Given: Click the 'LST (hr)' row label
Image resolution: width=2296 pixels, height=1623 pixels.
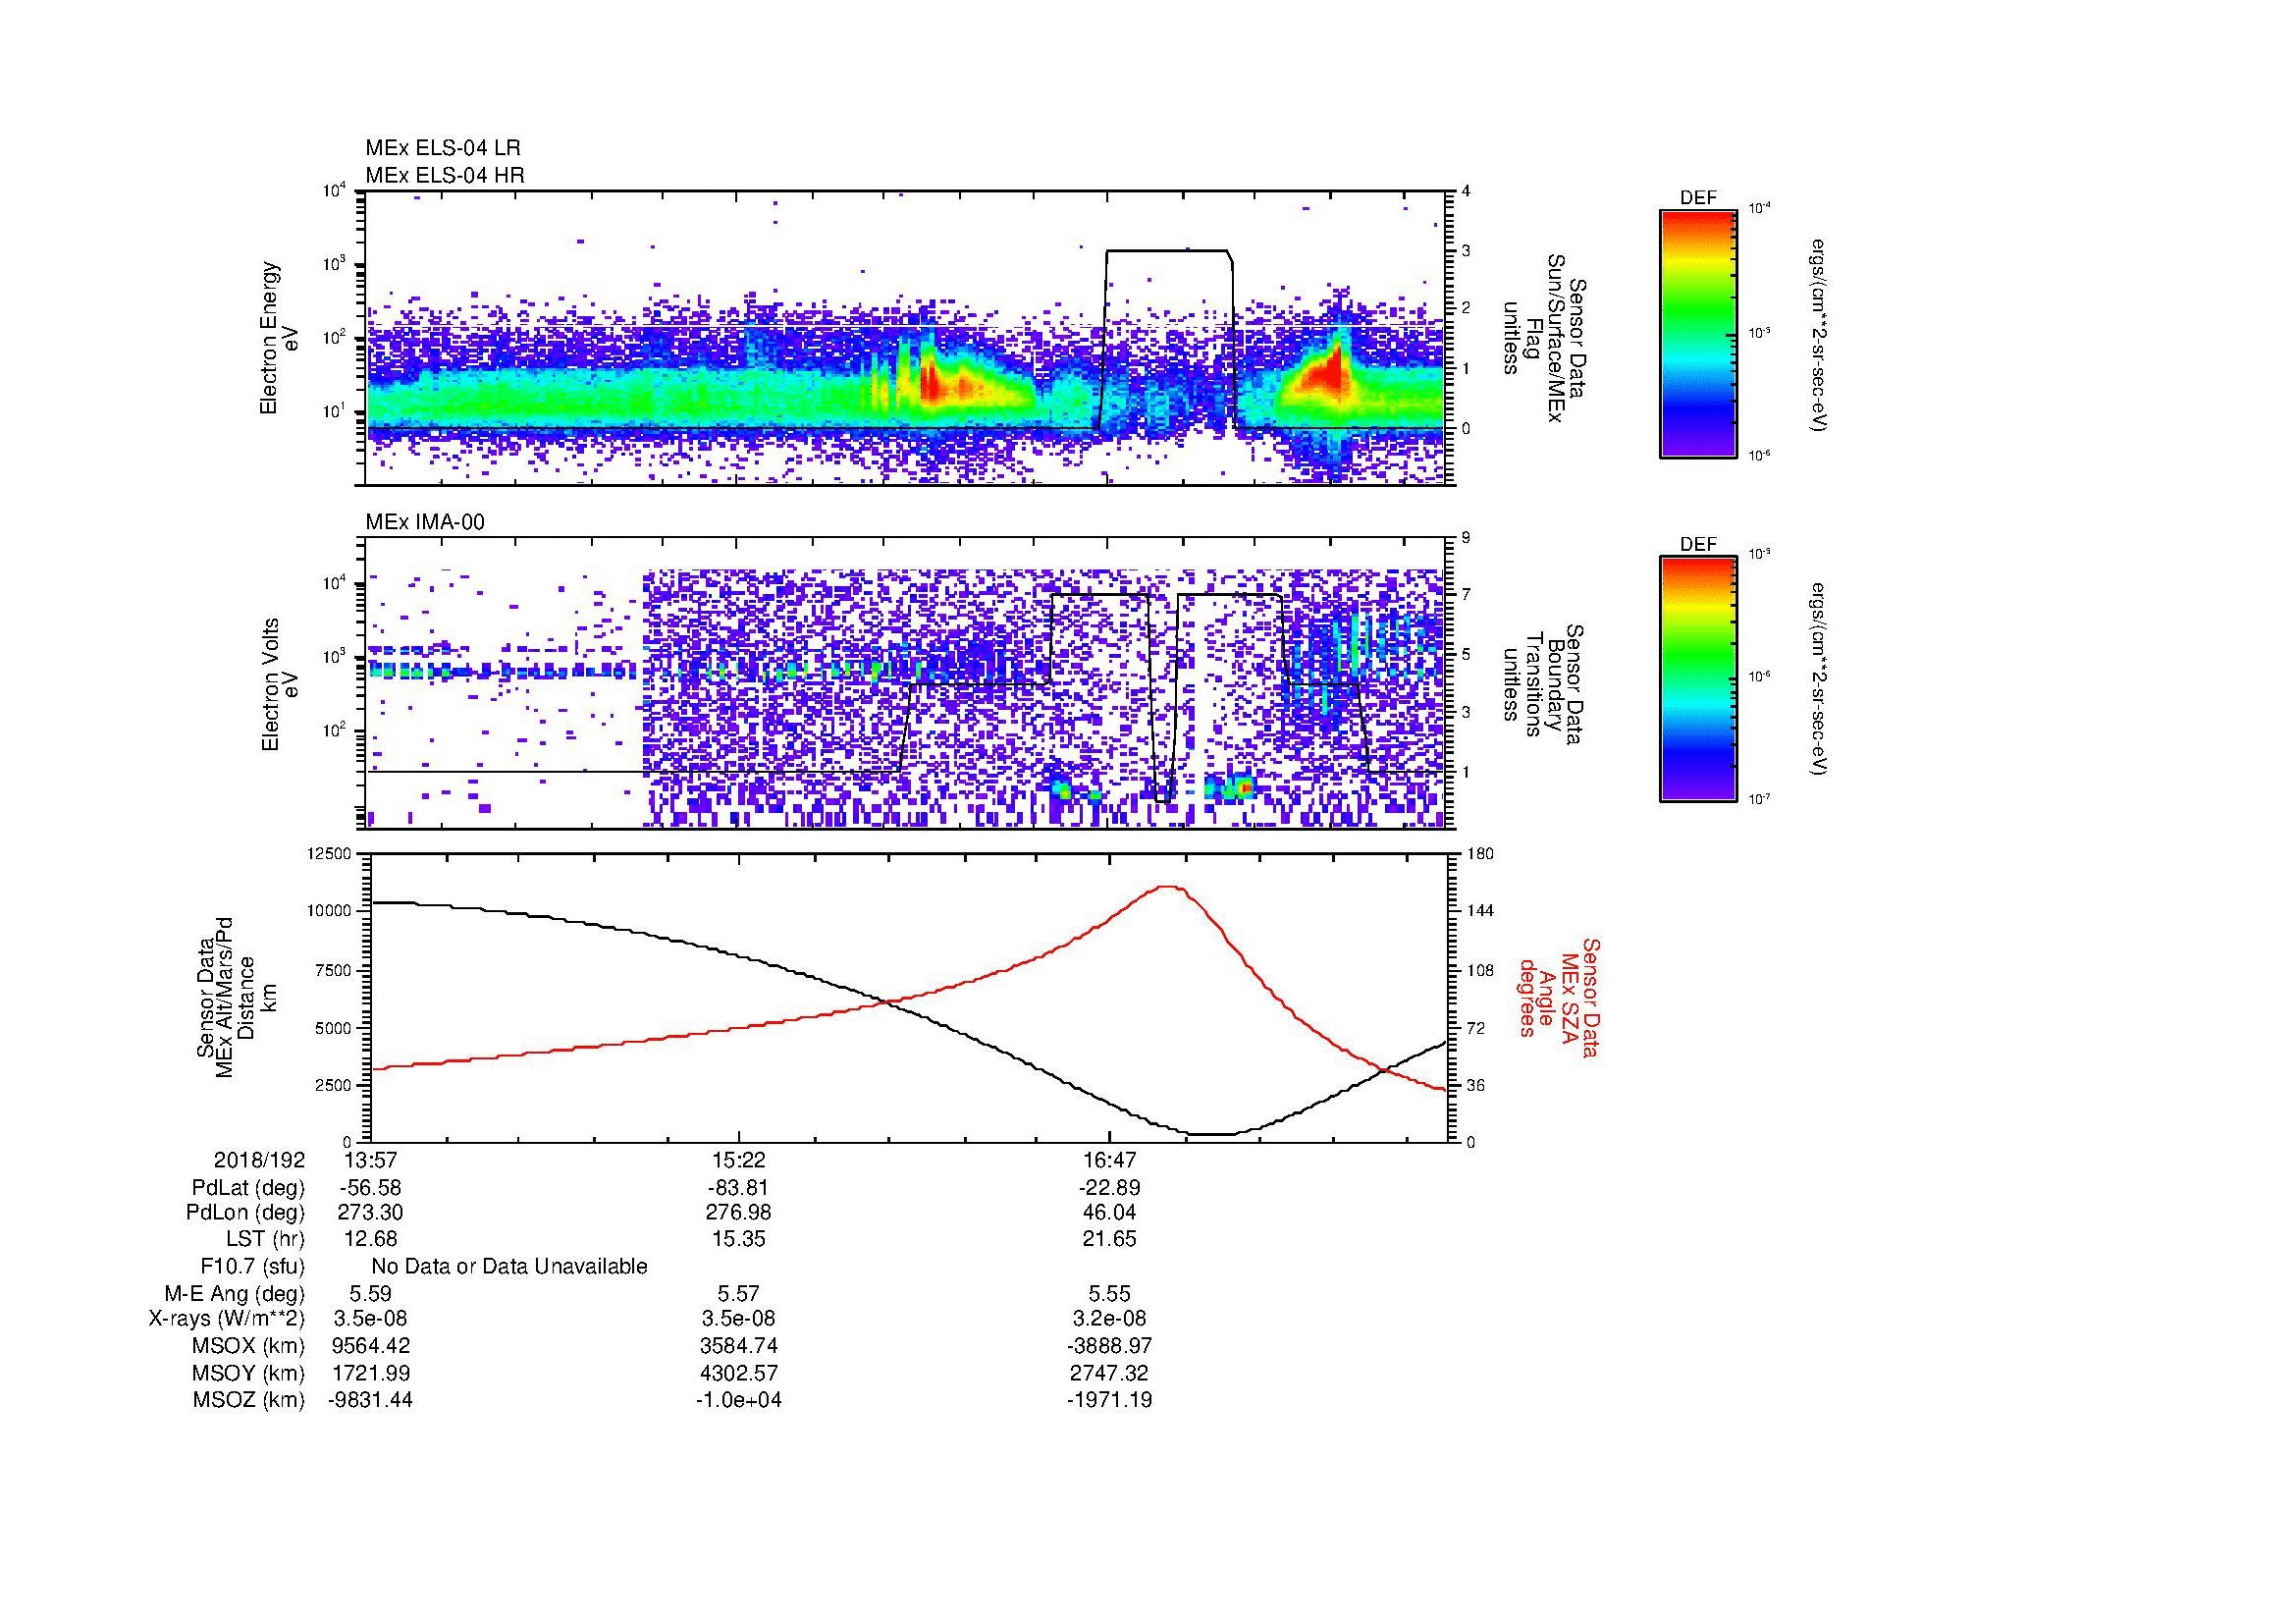Looking at the screenshot, I should (265, 1239).
